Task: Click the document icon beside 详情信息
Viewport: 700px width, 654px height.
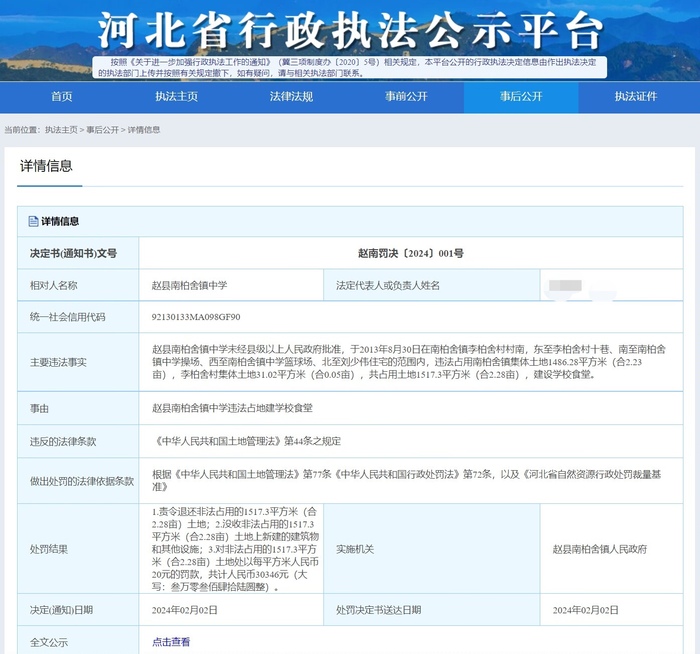Action: coord(33,221)
